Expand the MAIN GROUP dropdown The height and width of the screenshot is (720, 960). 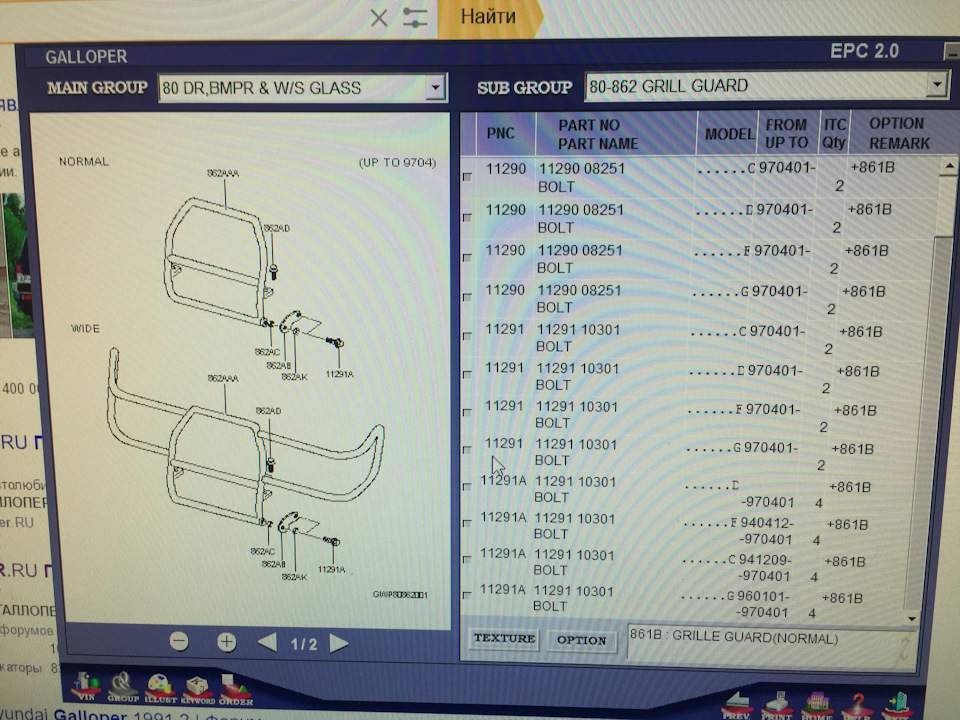(434, 89)
